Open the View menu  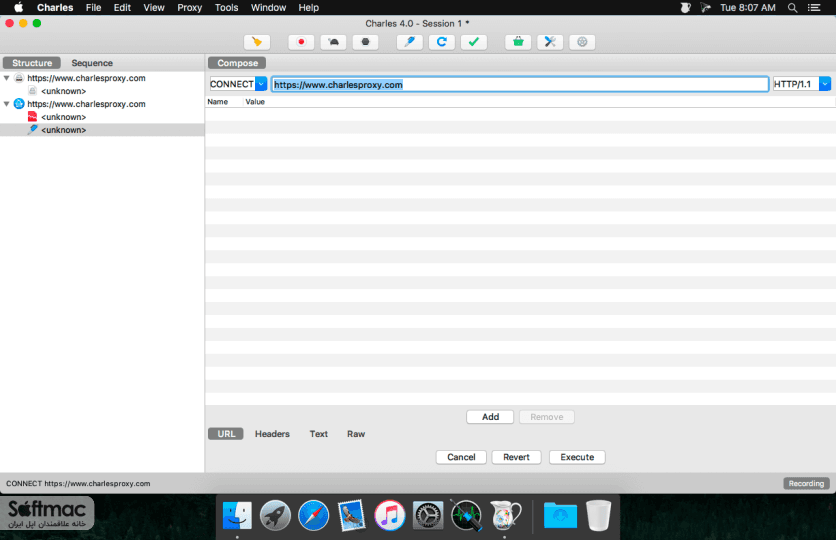(154, 7)
